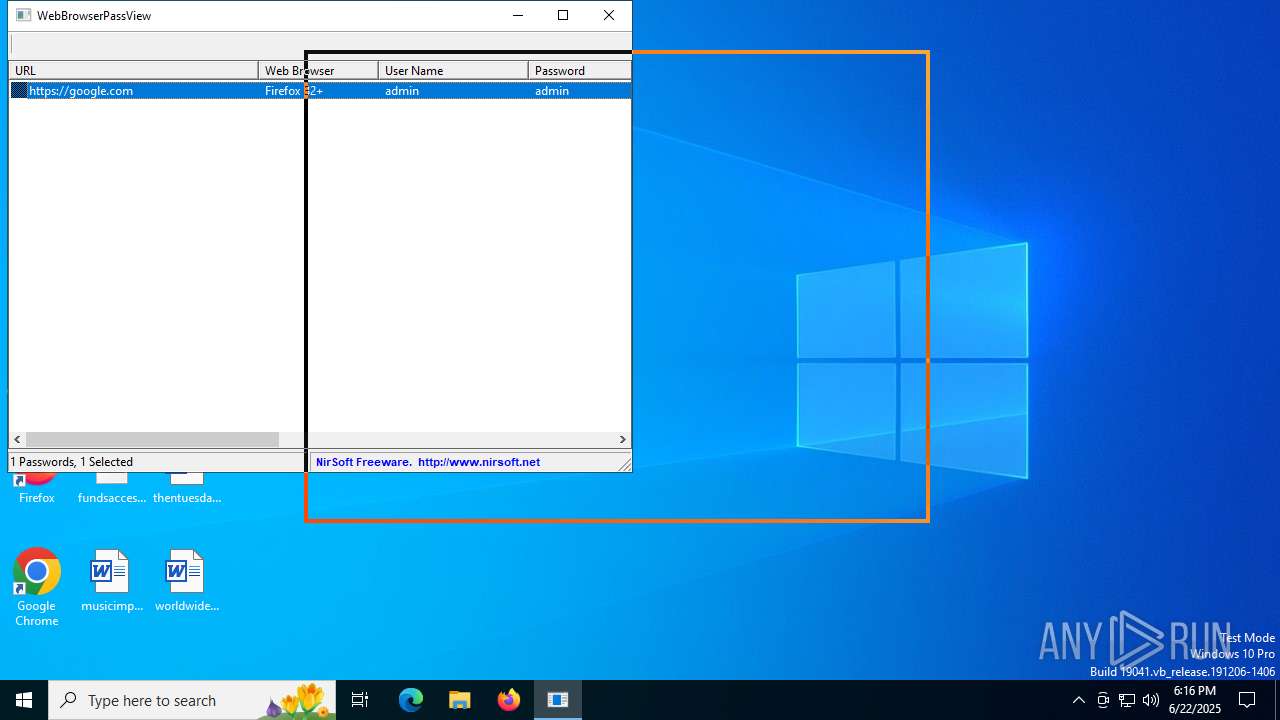Image resolution: width=1280 pixels, height=720 pixels.
Task: Click the google.com row's entry icon
Action: [x=19, y=91]
